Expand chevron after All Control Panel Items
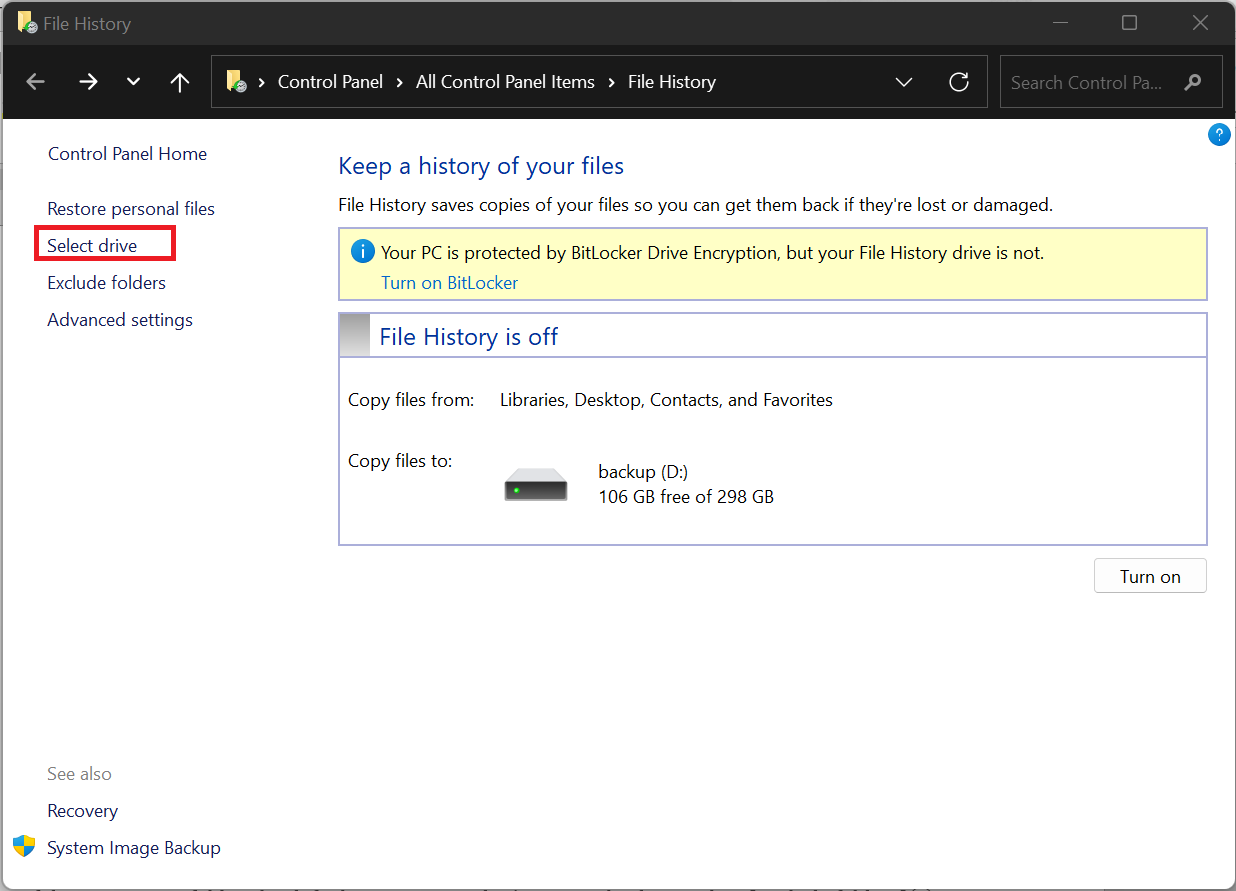This screenshot has width=1236, height=891. pyautogui.click(x=611, y=82)
